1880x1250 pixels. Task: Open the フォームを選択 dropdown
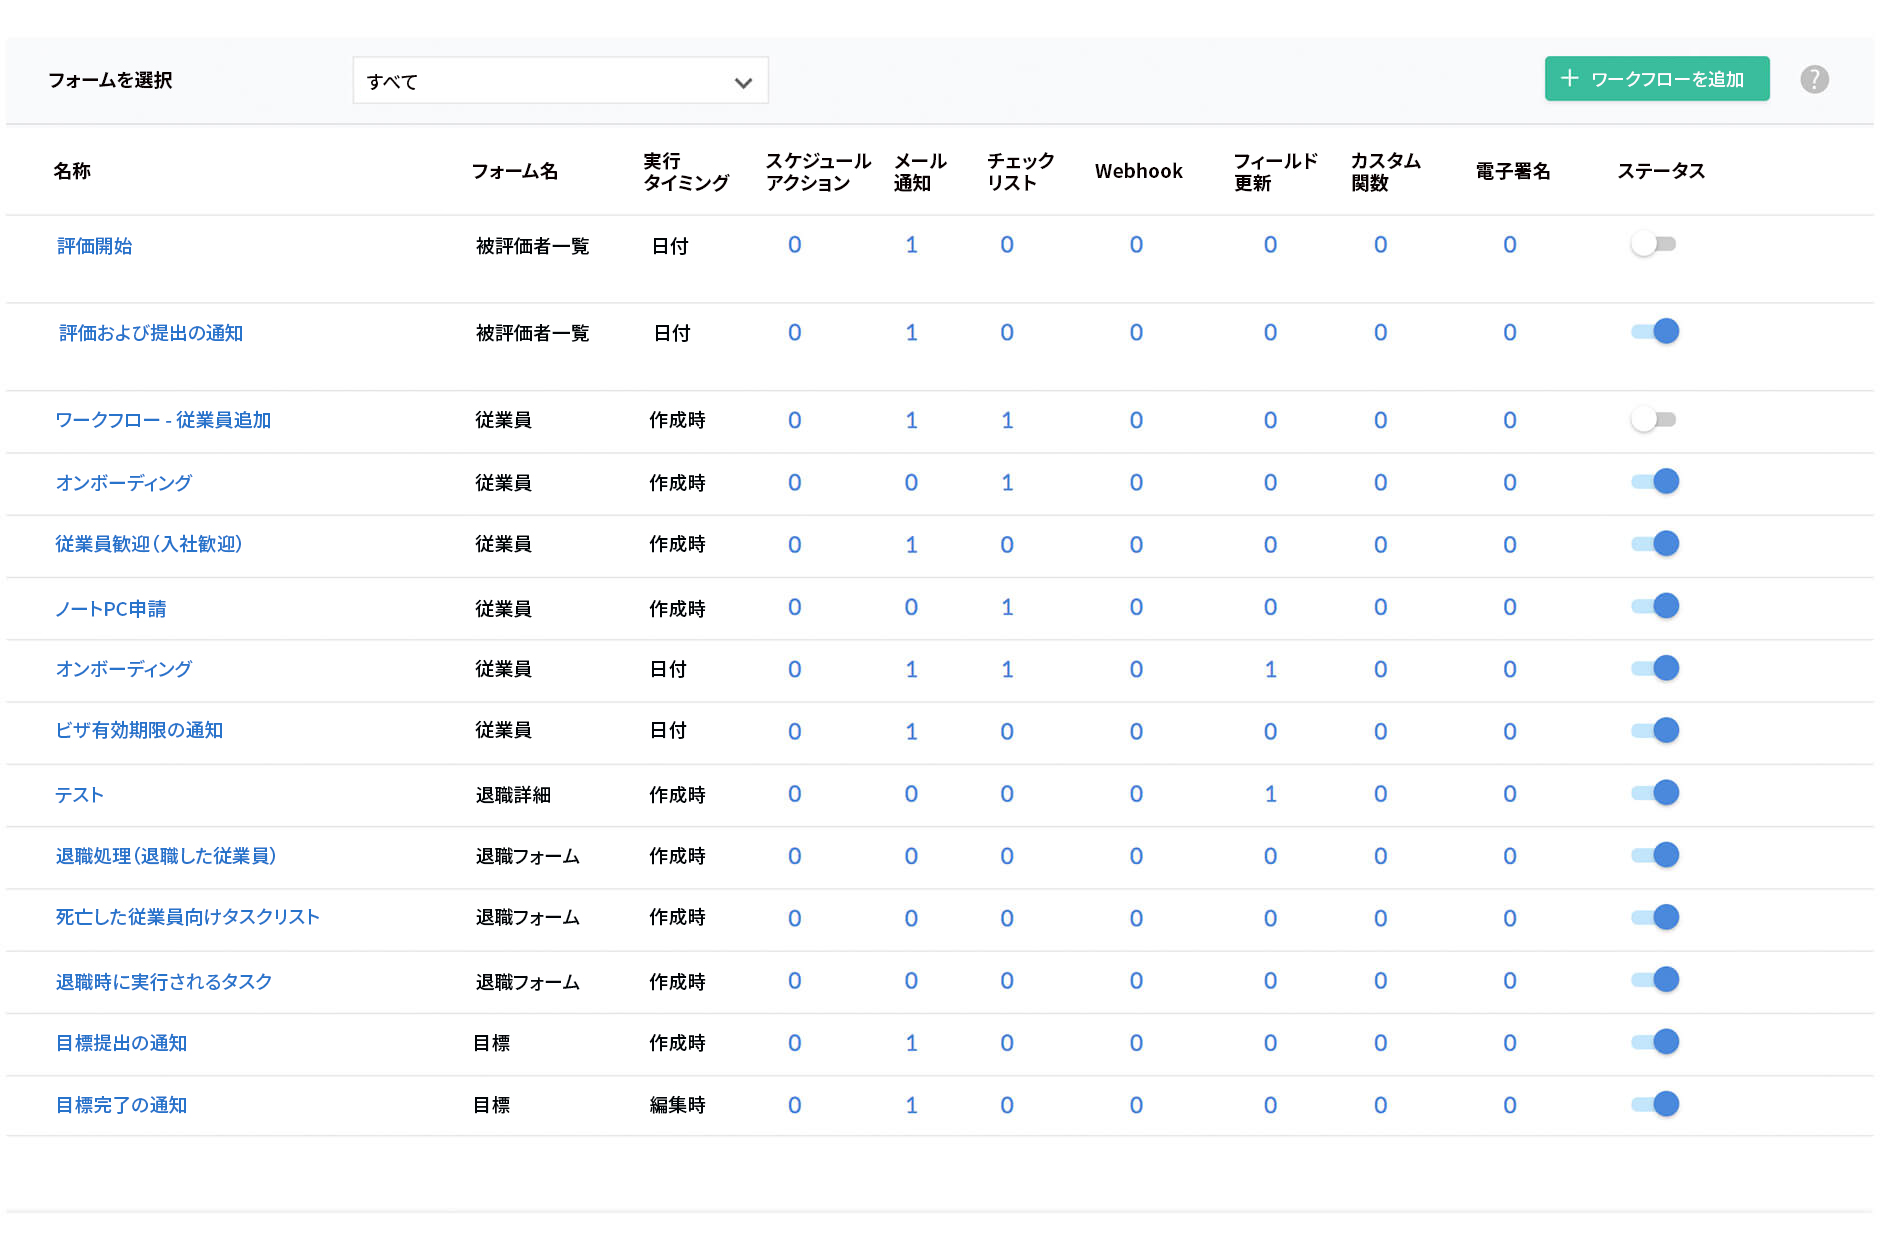(560, 80)
